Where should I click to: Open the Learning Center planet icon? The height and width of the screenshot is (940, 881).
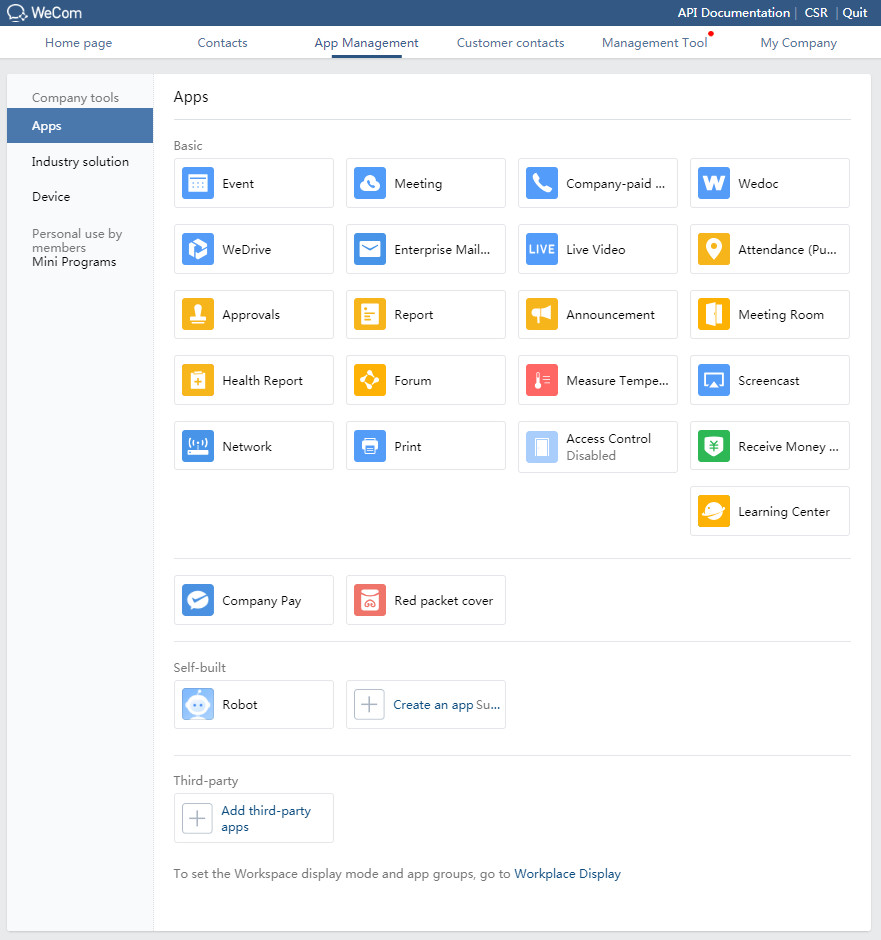click(714, 511)
